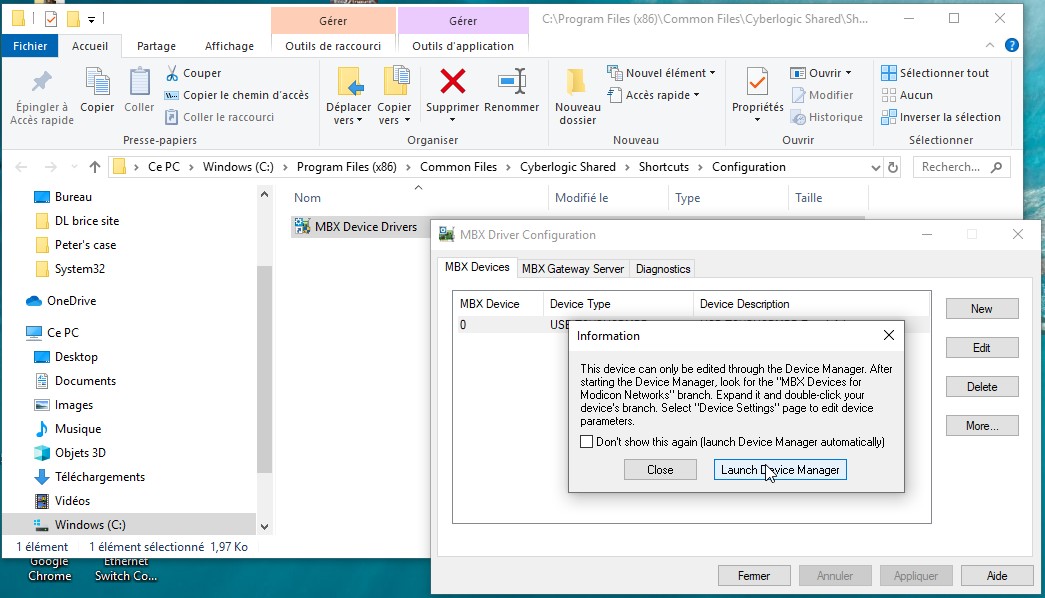Screen dimensions: 1045x598
Task: Expand Supprimer options arrow
Action: [453, 120]
